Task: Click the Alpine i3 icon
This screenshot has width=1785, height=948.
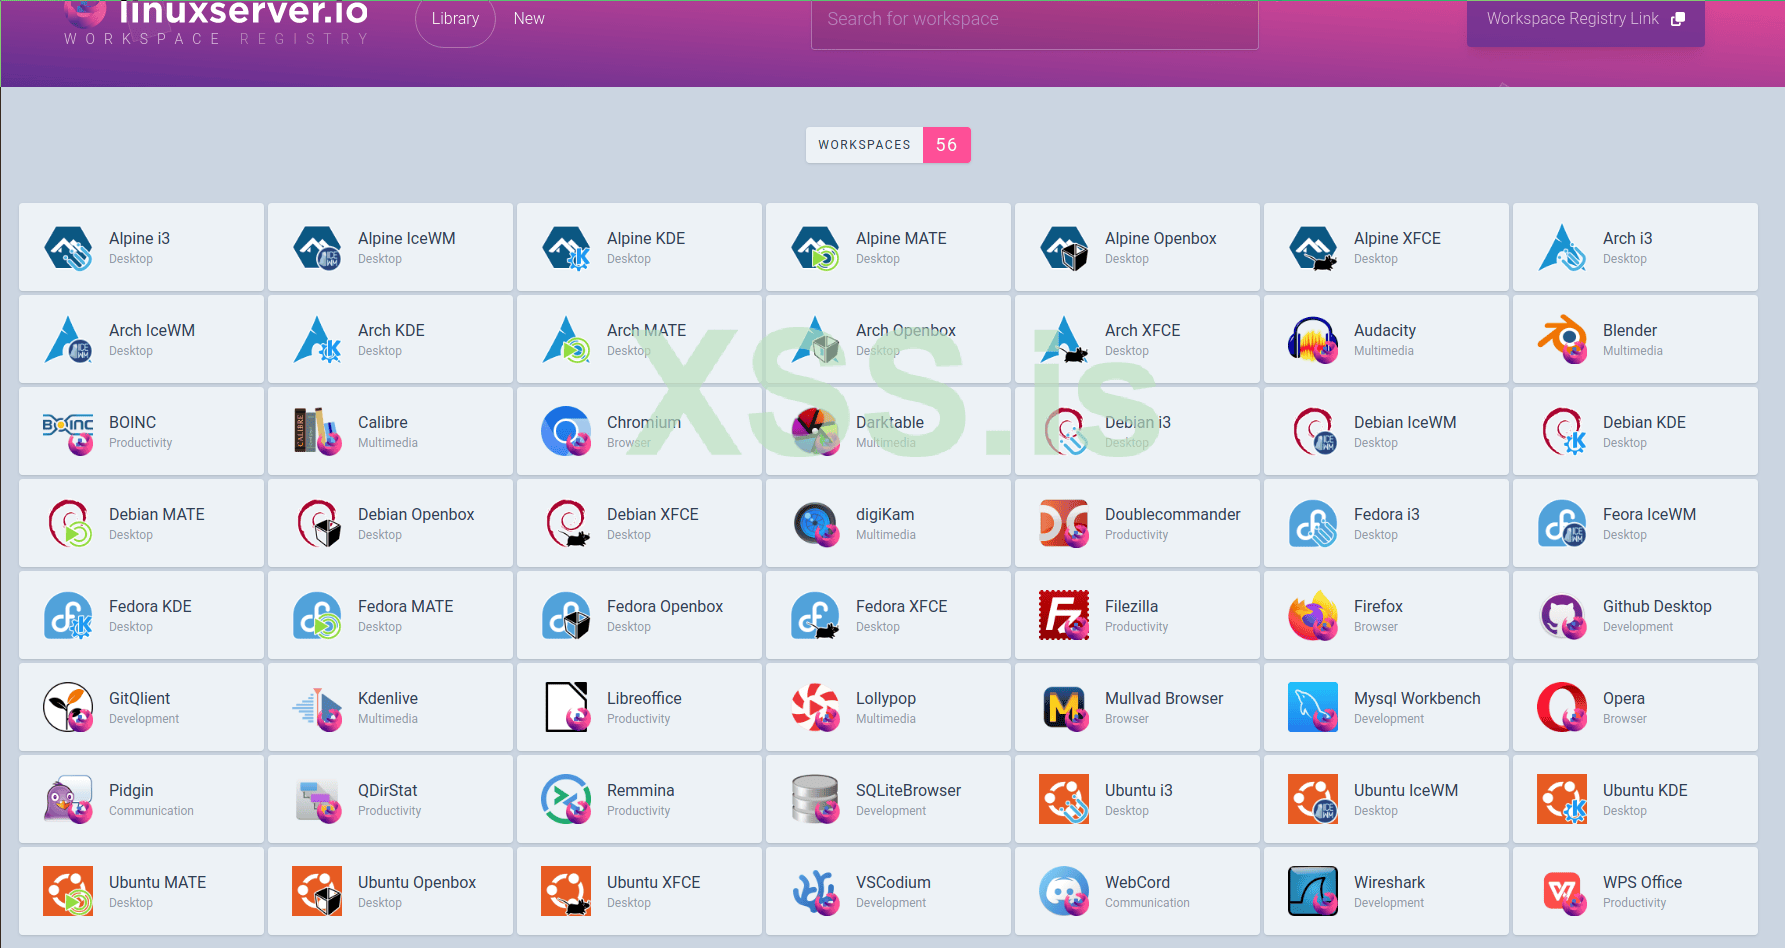Action: [69, 248]
